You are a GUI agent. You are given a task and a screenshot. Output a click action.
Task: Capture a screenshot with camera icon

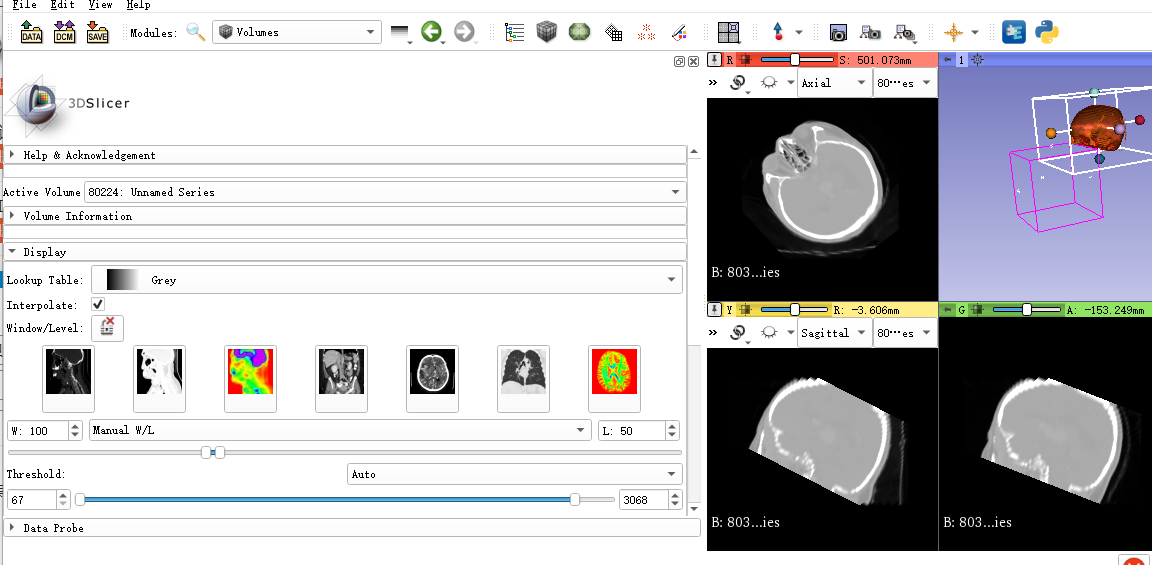coord(838,32)
